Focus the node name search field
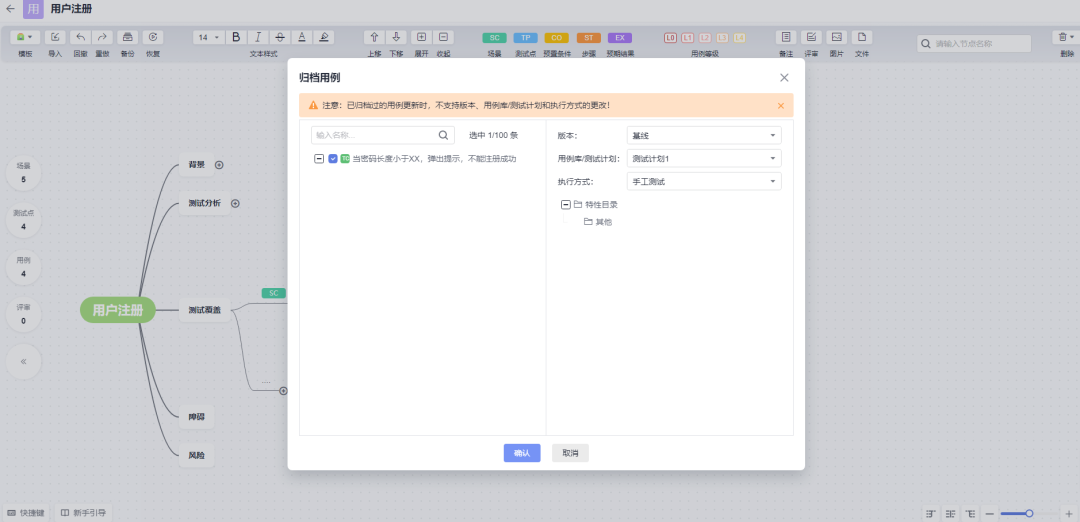 coord(974,43)
